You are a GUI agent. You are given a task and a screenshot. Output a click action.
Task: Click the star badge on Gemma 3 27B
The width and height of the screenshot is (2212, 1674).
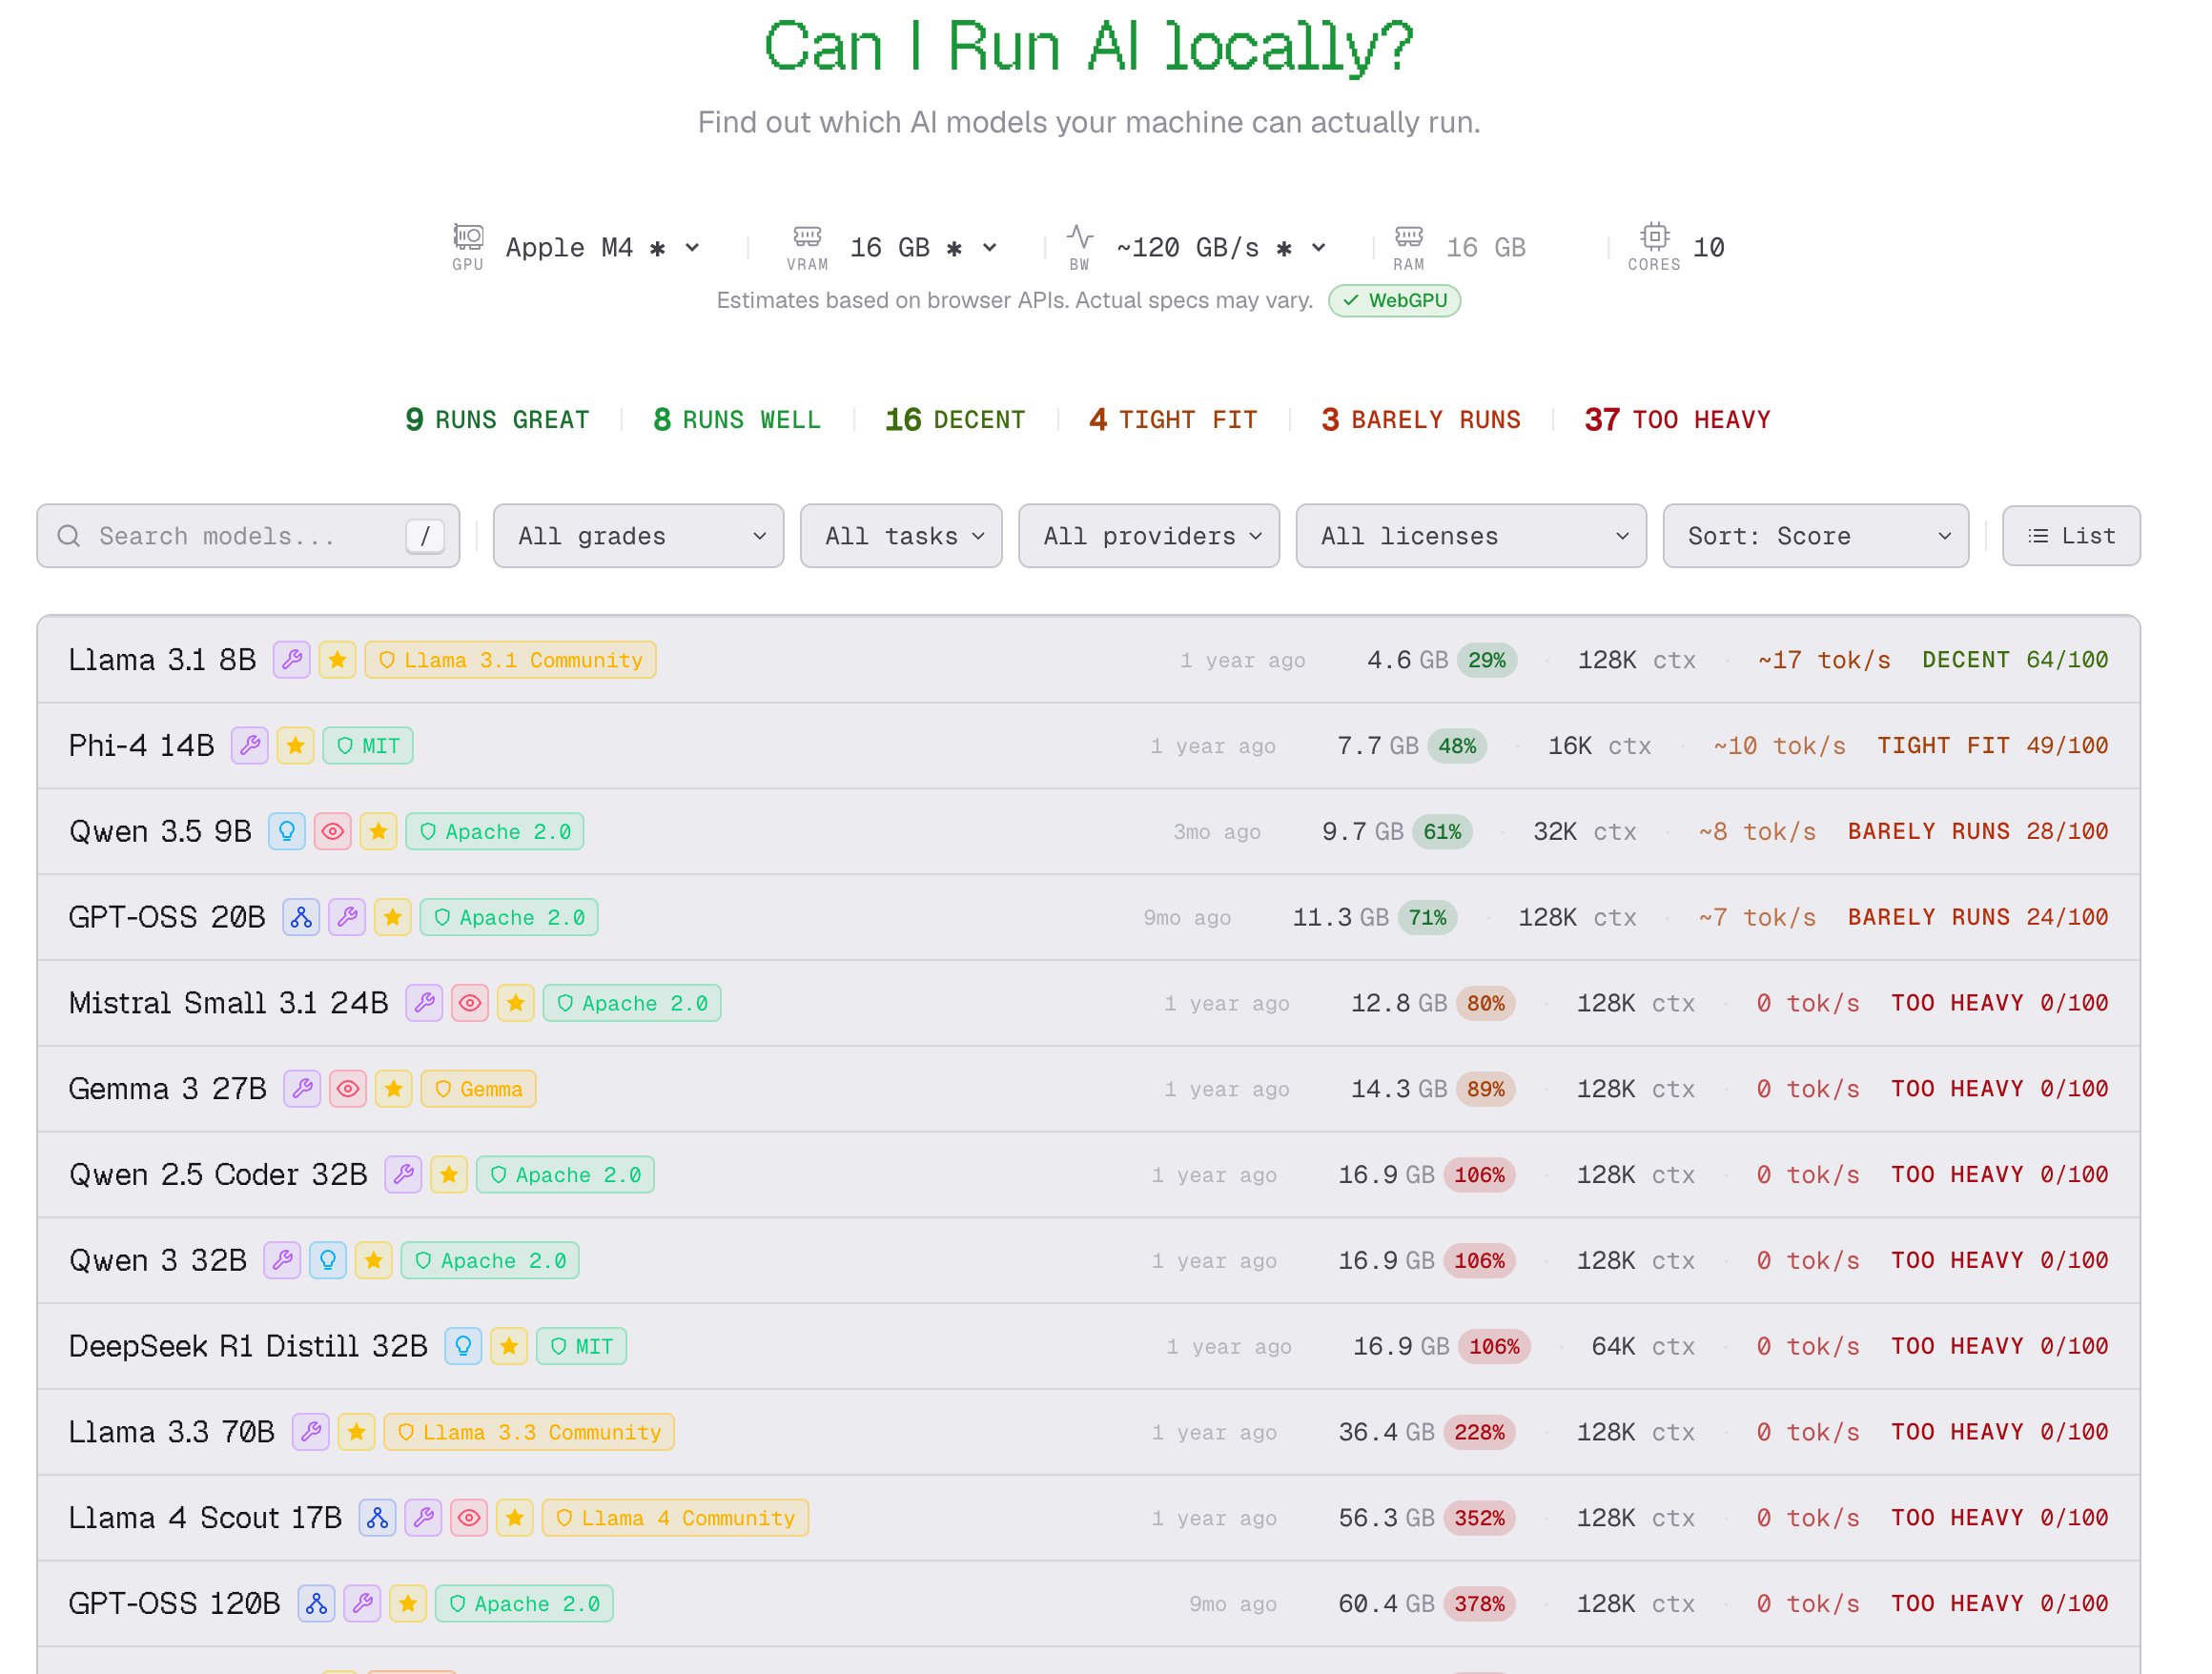[394, 1089]
